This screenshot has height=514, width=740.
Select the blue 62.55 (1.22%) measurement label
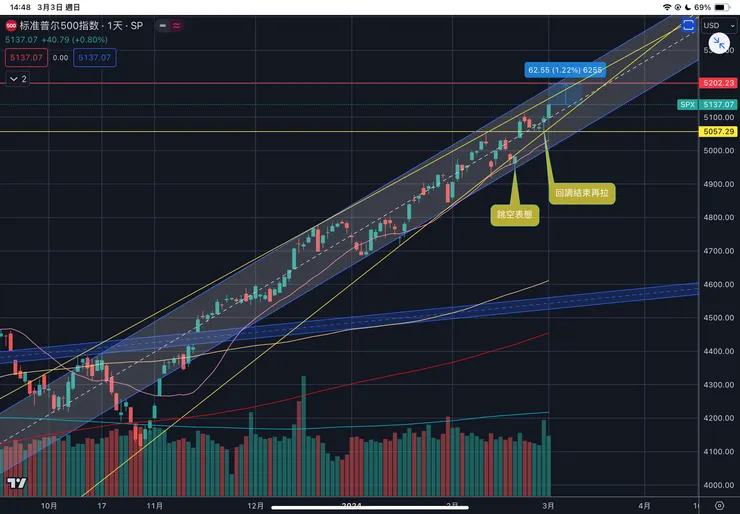(564, 70)
